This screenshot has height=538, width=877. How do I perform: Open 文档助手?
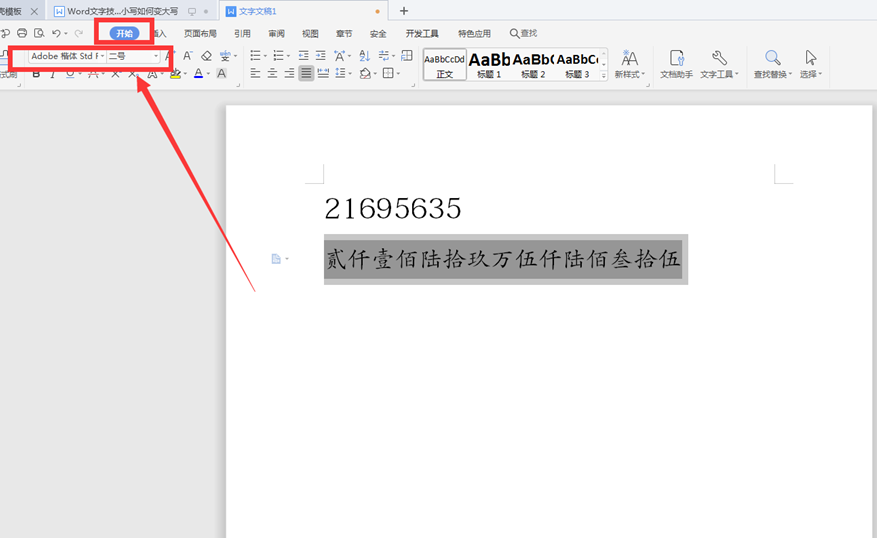(x=676, y=64)
